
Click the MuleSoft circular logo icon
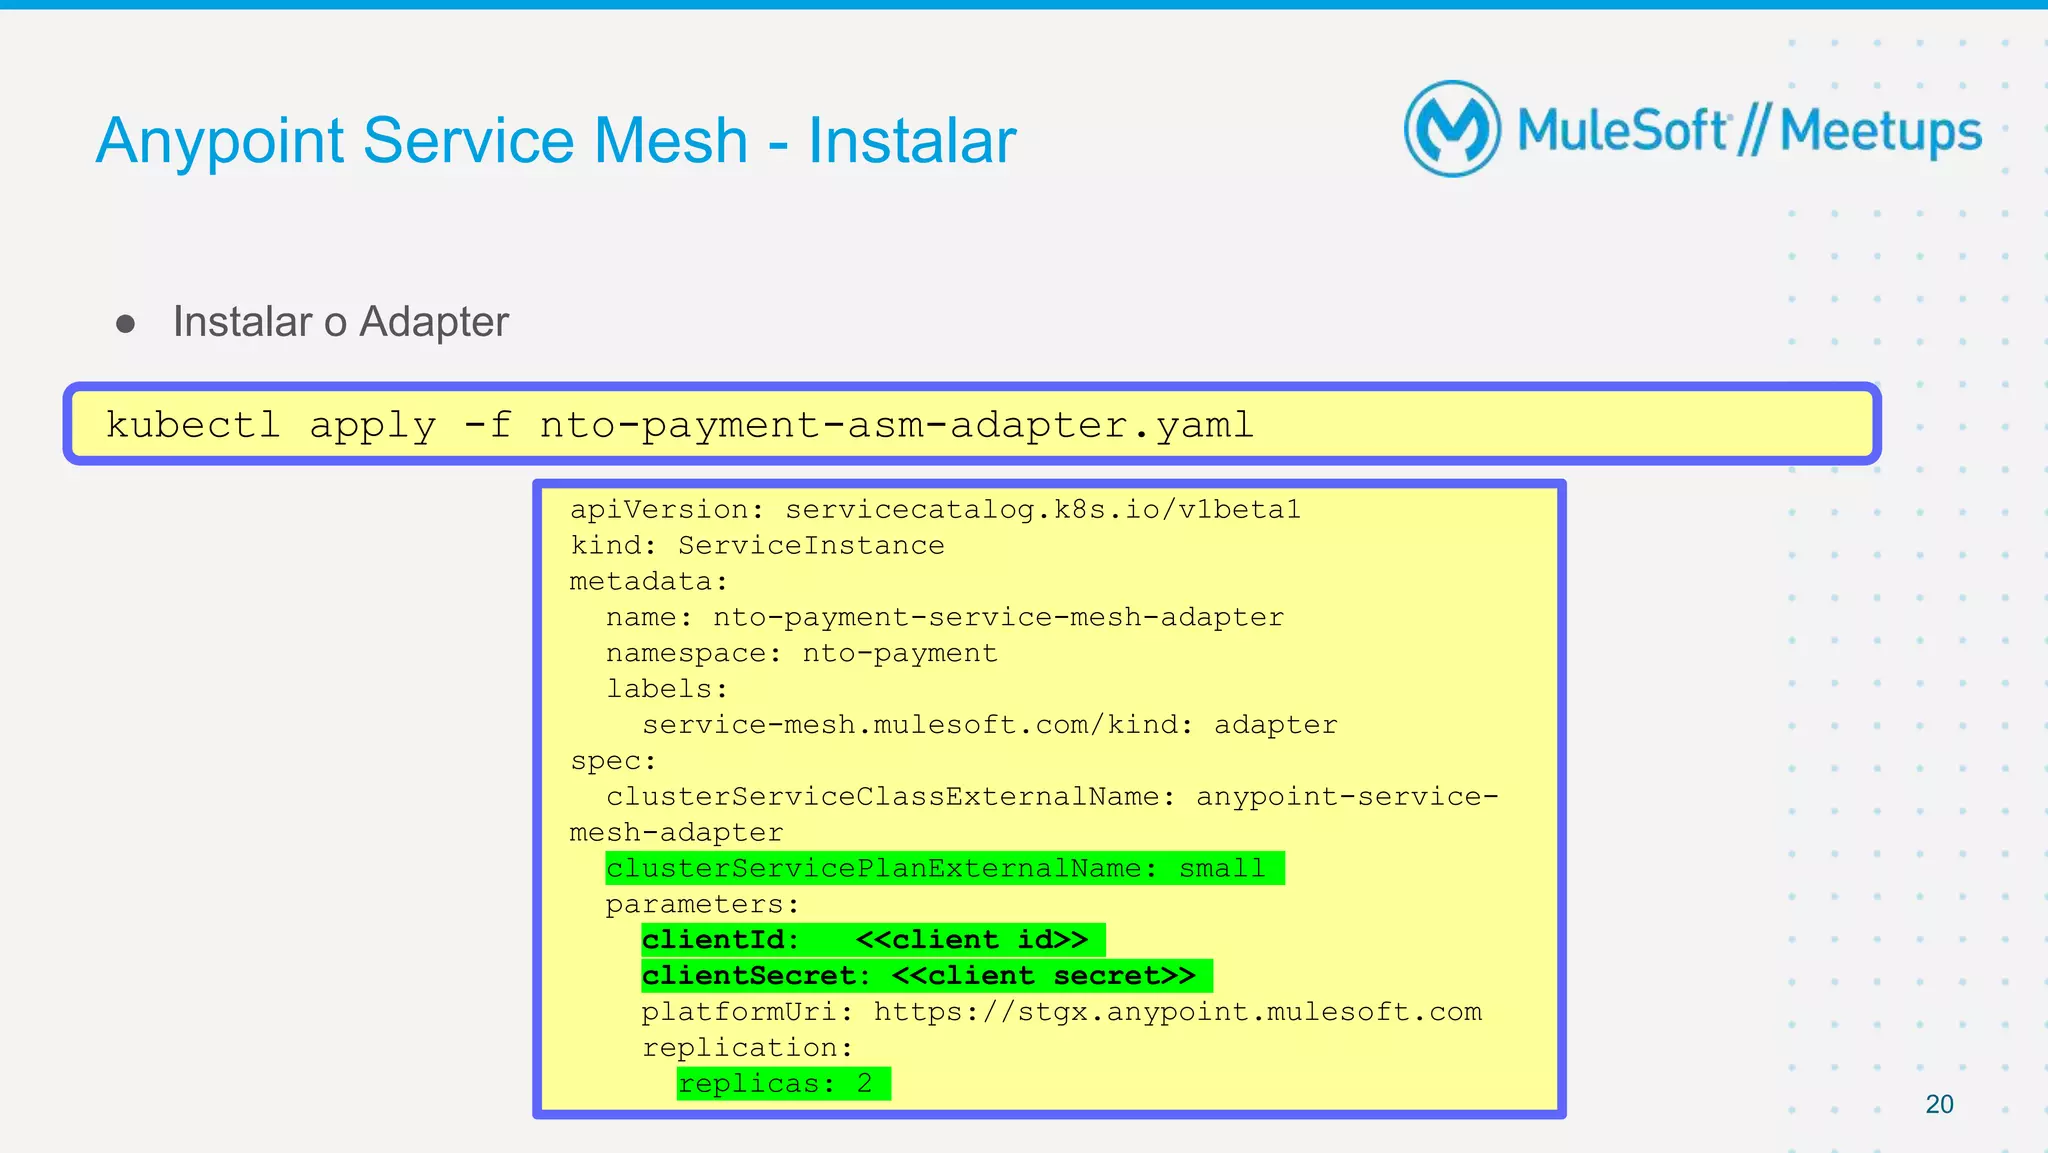coord(1452,129)
